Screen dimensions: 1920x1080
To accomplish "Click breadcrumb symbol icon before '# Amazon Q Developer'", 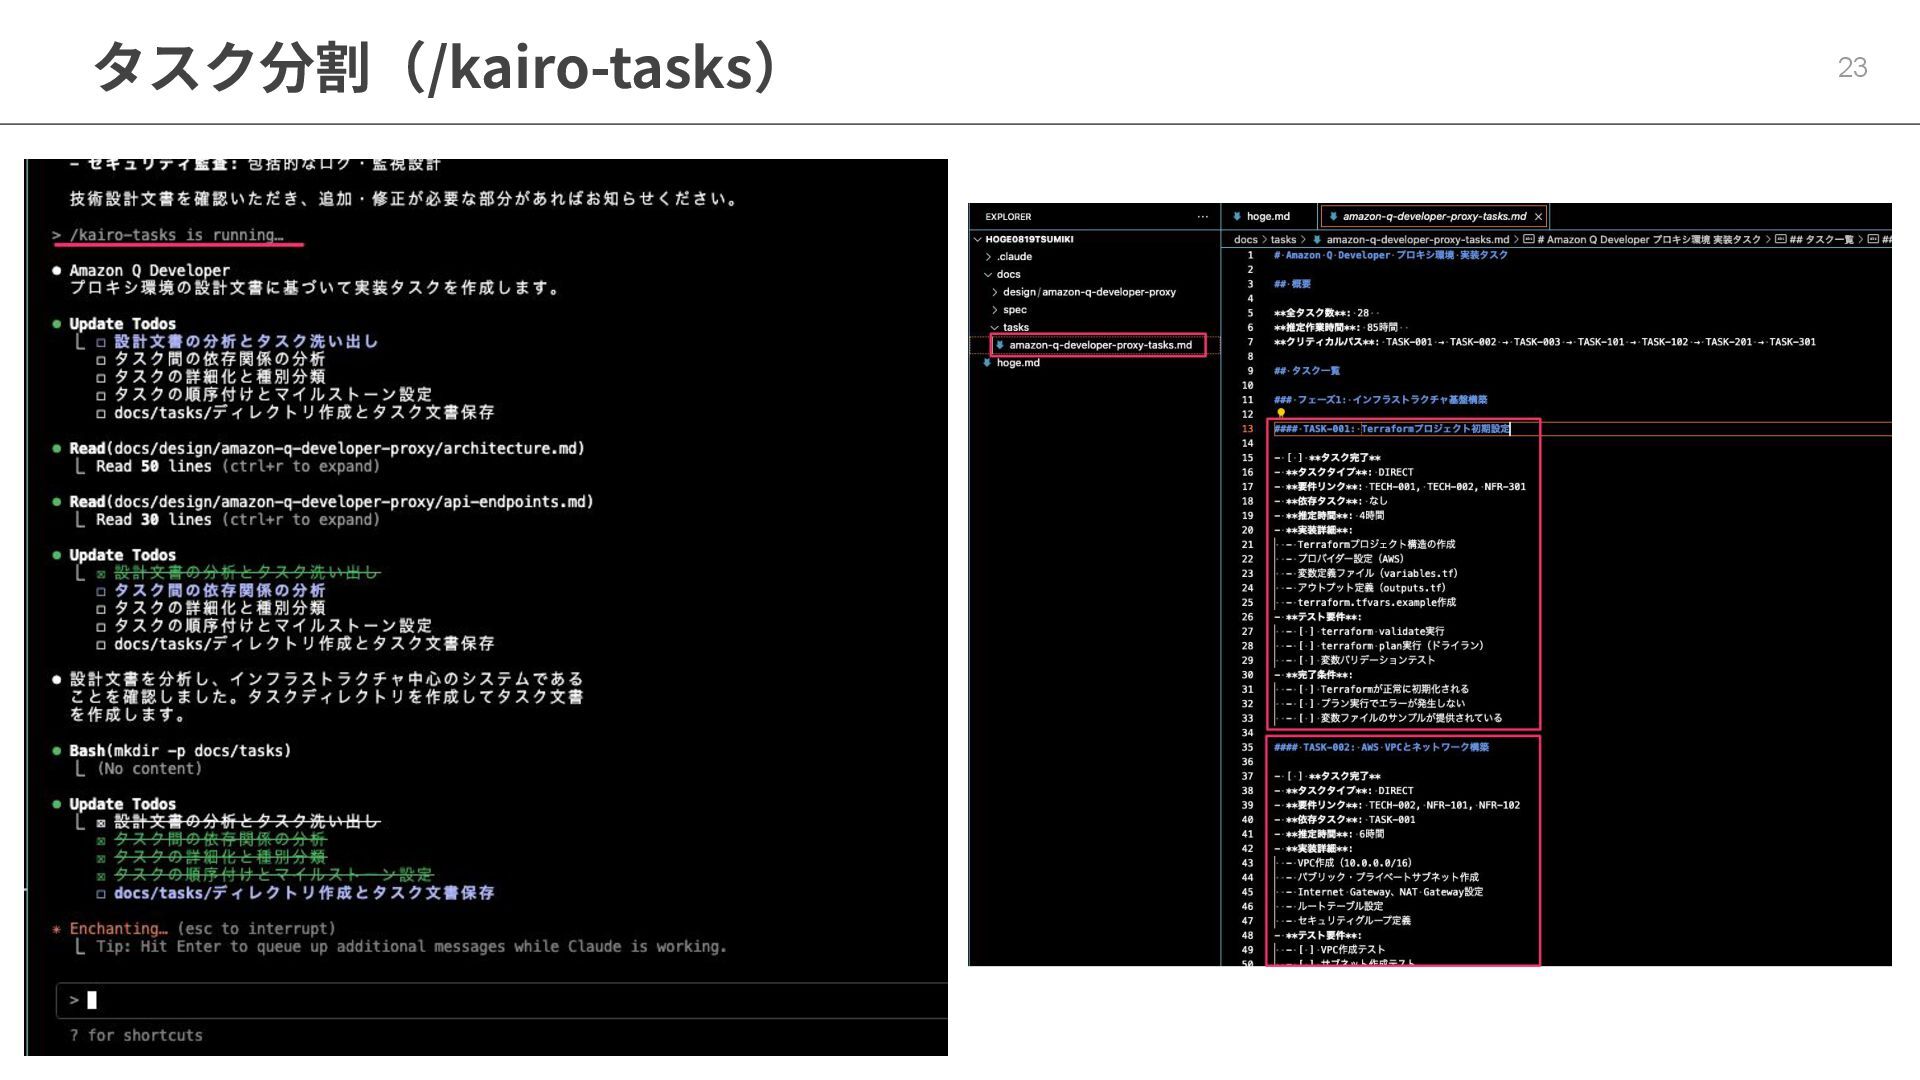I will pos(1528,239).
